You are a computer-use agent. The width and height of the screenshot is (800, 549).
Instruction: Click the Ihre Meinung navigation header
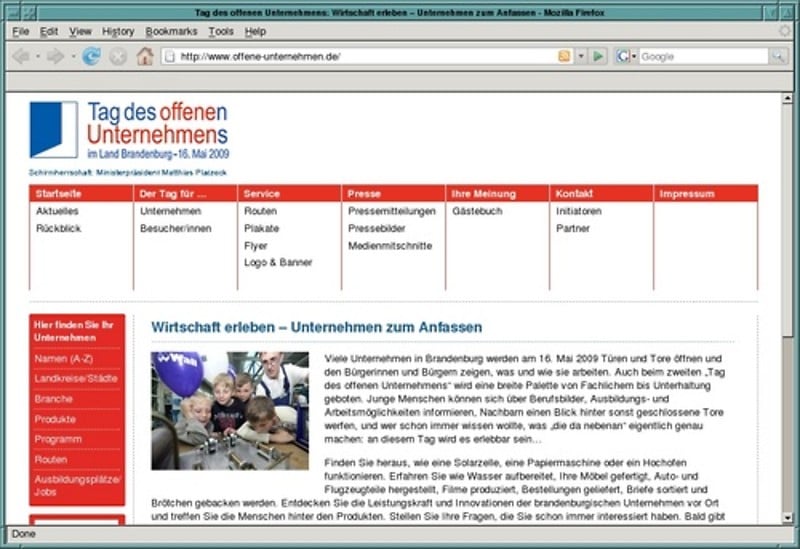[497, 194]
